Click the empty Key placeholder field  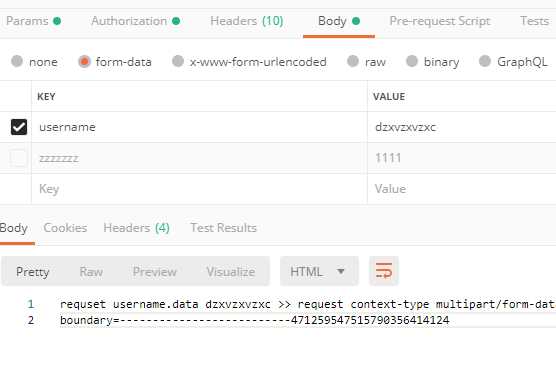[199, 189]
